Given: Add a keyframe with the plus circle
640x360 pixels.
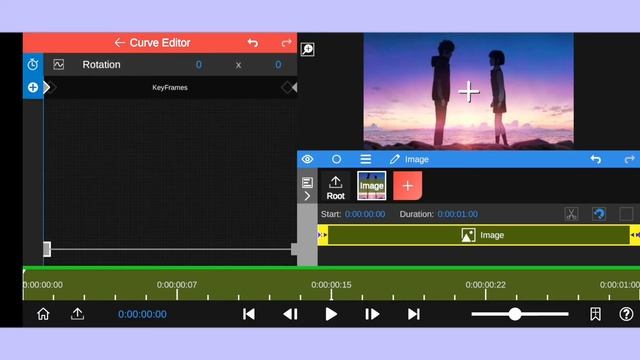Looking at the screenshot, I should tap(33, 87).
